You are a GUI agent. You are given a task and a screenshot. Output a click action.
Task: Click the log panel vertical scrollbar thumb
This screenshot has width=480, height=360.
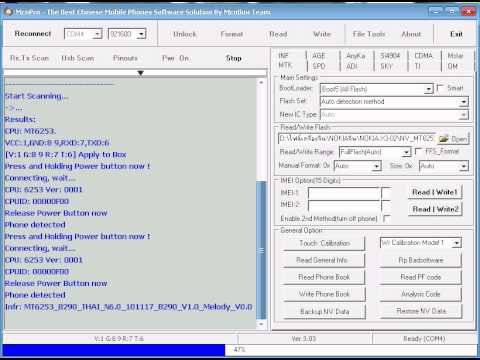[x=262, y=250]
